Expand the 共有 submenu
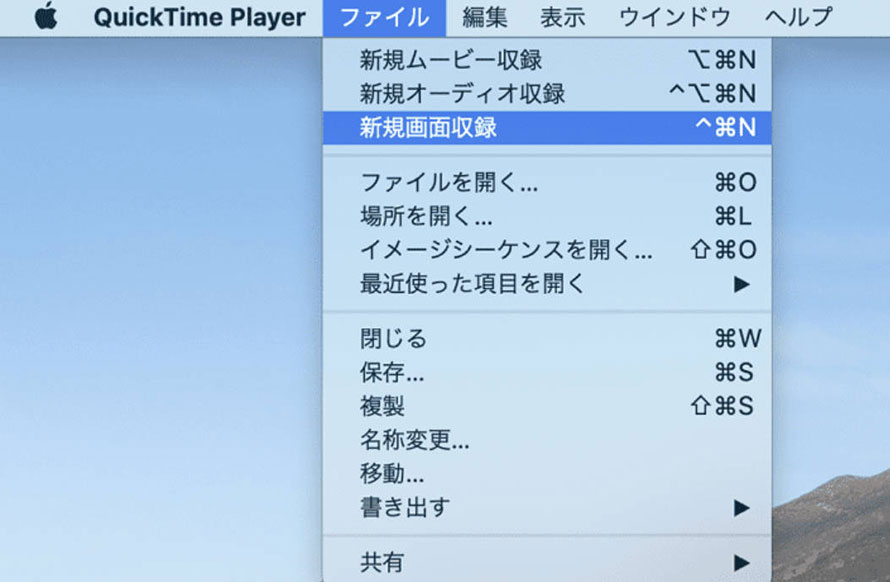 point(547,562)
